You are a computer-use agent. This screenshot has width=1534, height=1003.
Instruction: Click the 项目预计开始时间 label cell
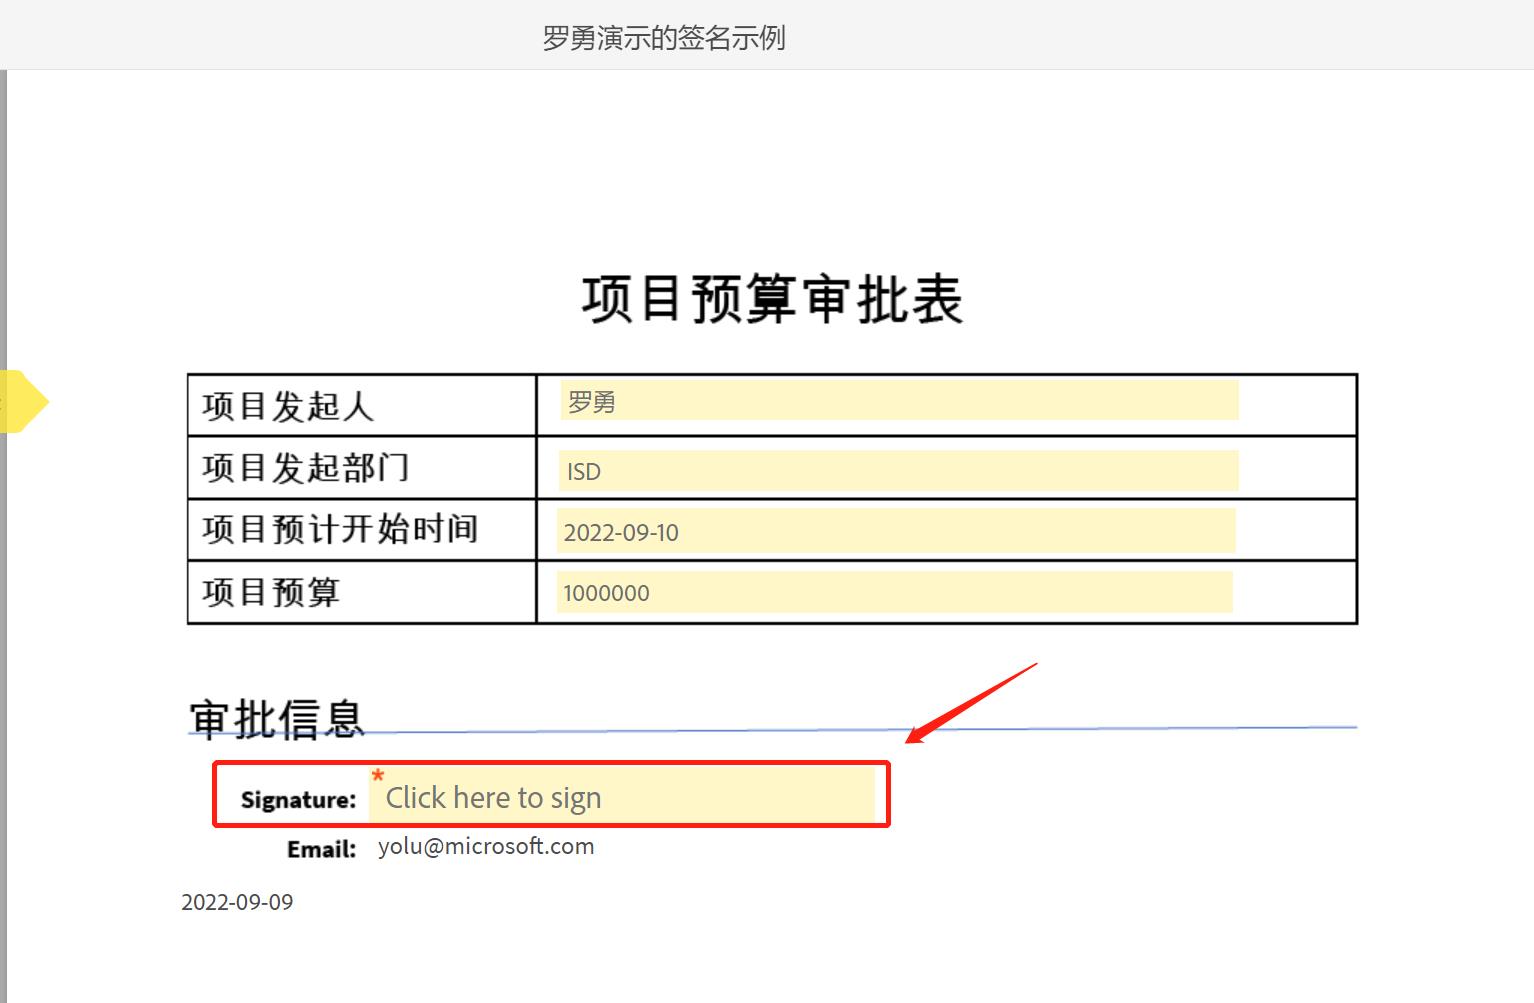pyautogui.click(x=362, y=530)
